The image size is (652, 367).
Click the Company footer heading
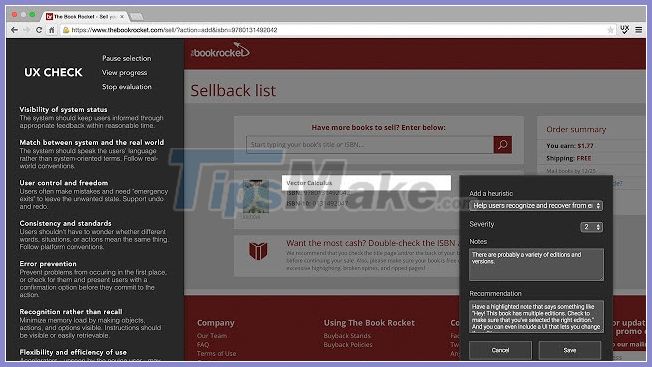[215, 323]
